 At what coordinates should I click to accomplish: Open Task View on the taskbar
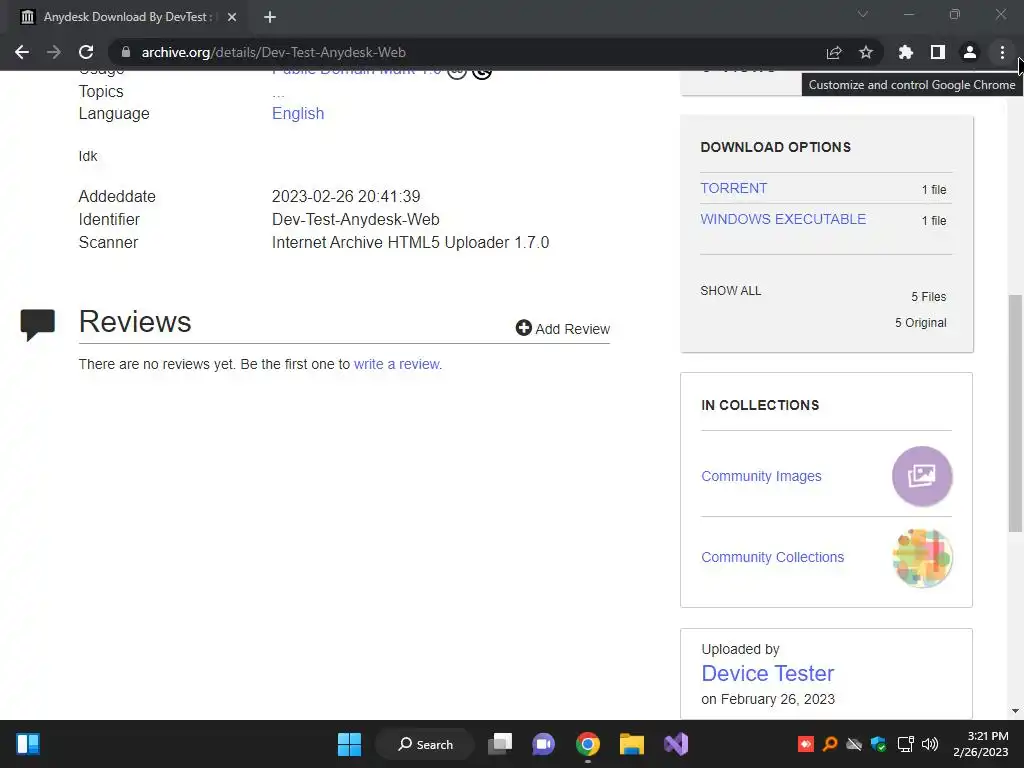click(x=500, y=744)
